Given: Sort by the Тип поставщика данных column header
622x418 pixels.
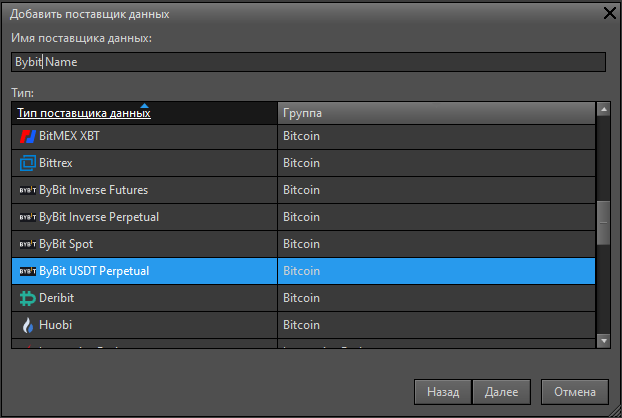Looking at the screenshot, I should point(84,113).
